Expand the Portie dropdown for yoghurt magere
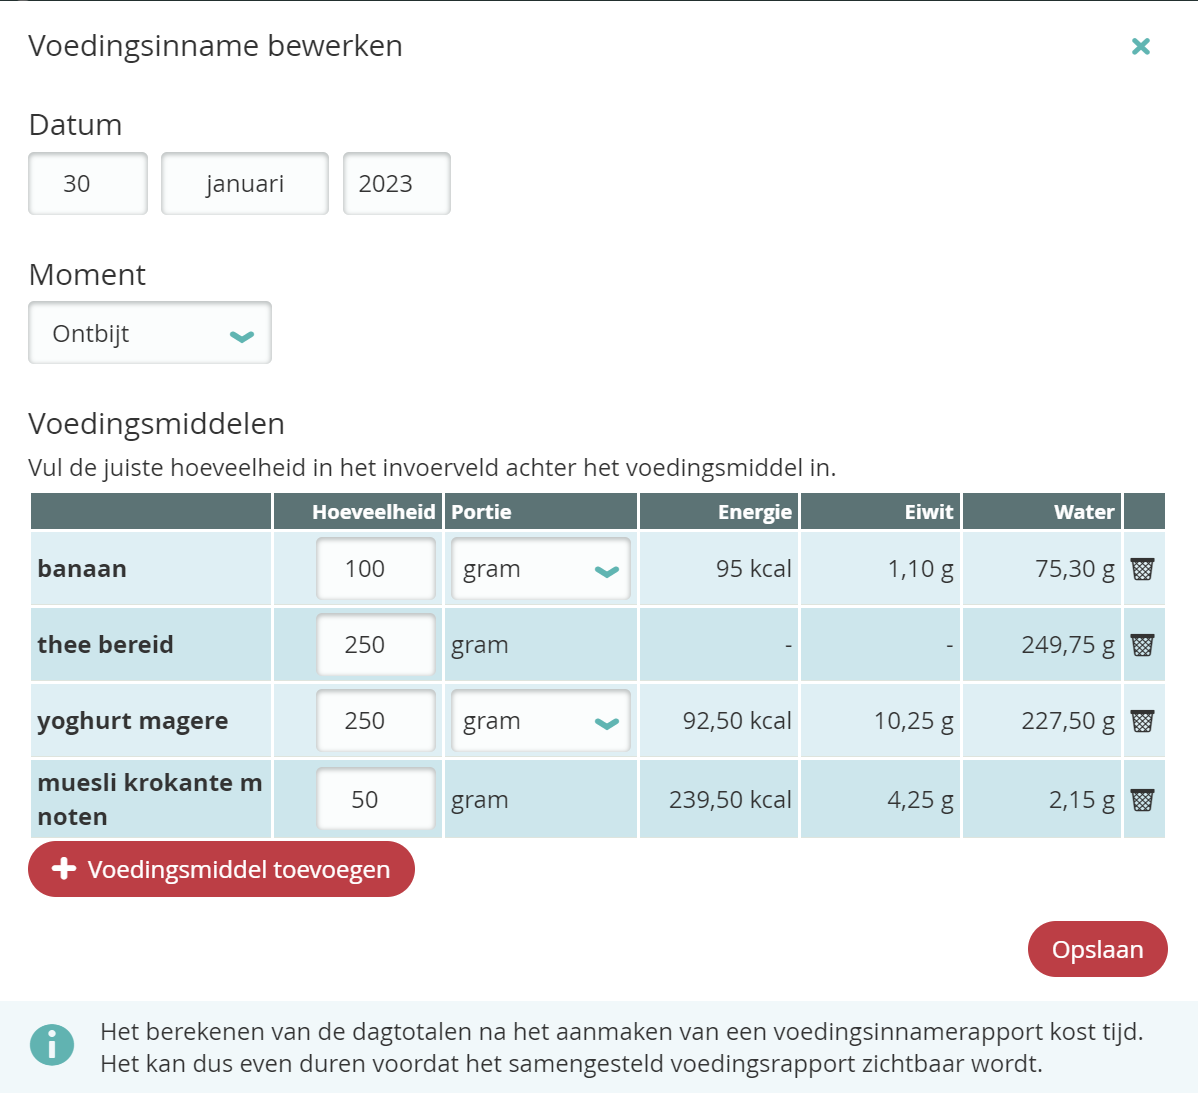 click(540, 721)
